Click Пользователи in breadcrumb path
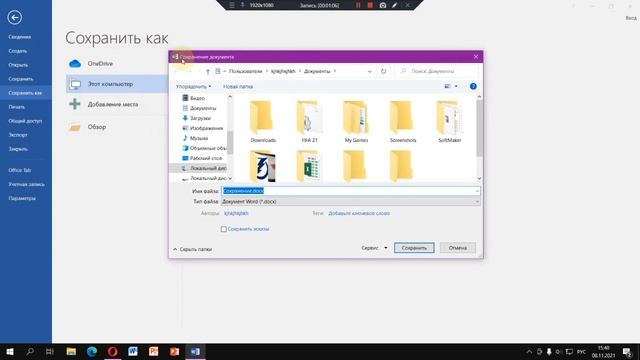The height and width of the screenshot is (360, 640). click(245, 71)
